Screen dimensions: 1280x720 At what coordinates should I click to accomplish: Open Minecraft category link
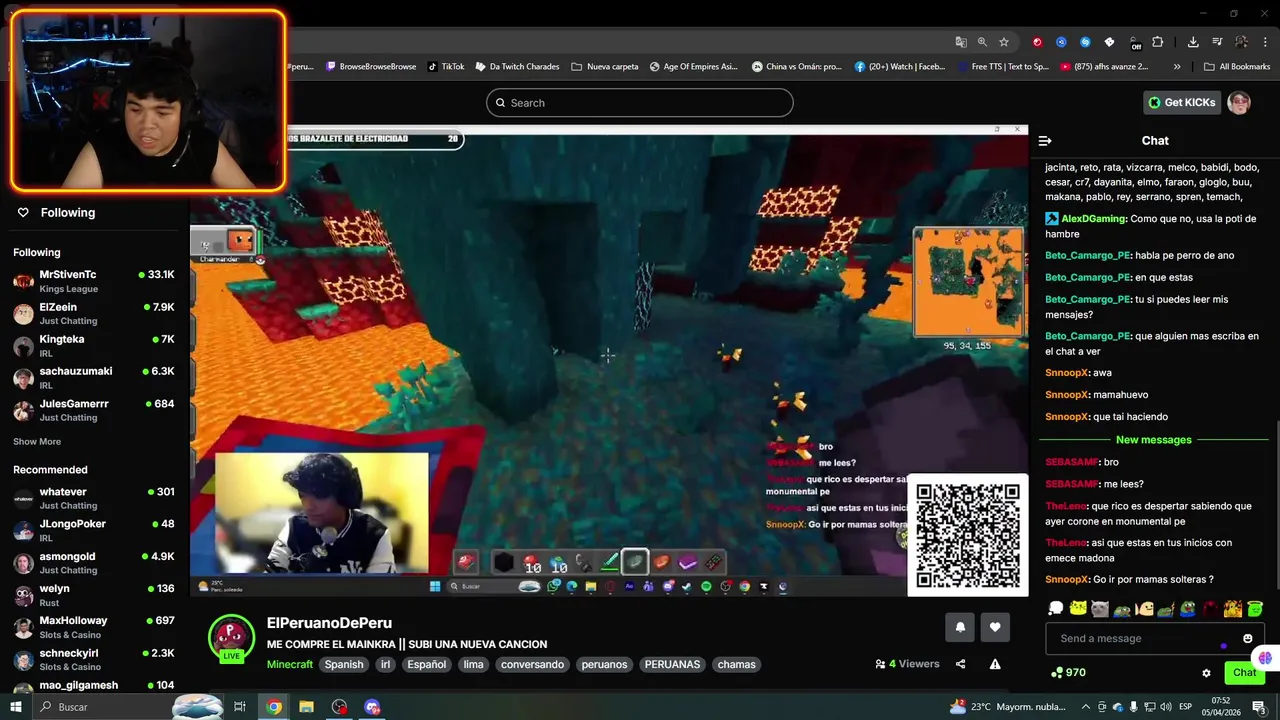click(290, 664)
